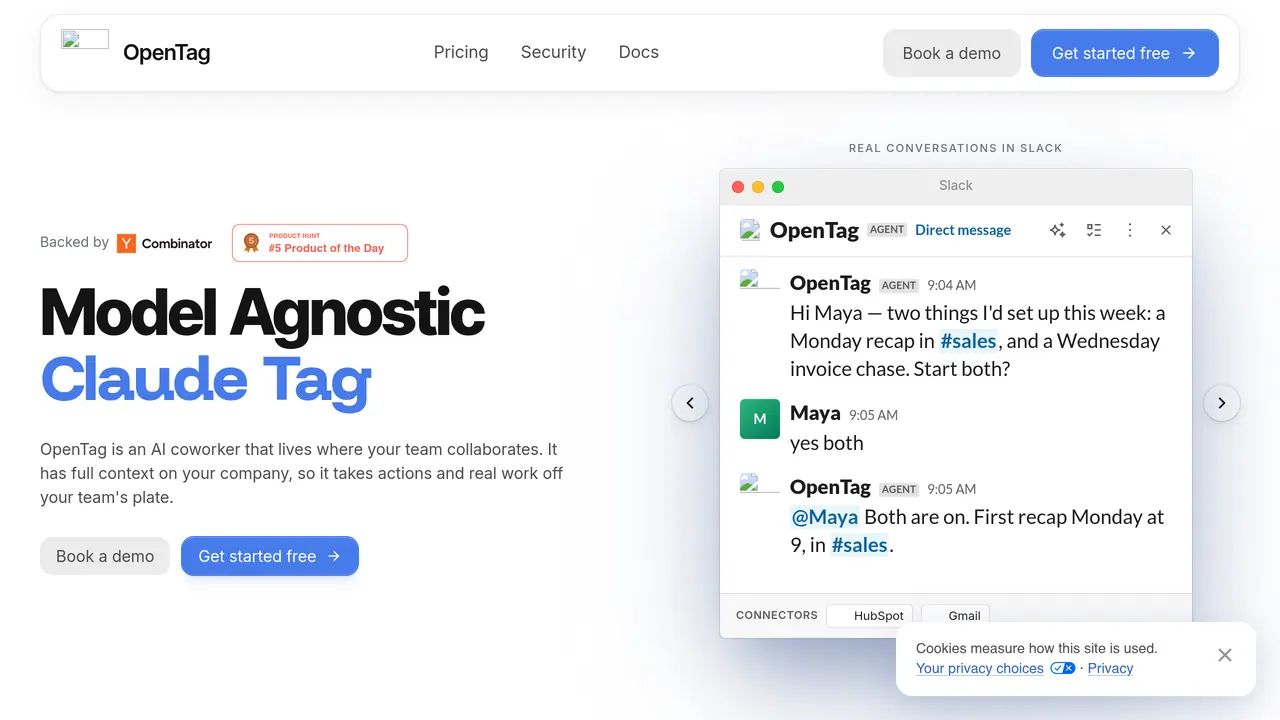Select the Gmail connector chip
Screen dimensions: 1280x720
tap(955, 616)
